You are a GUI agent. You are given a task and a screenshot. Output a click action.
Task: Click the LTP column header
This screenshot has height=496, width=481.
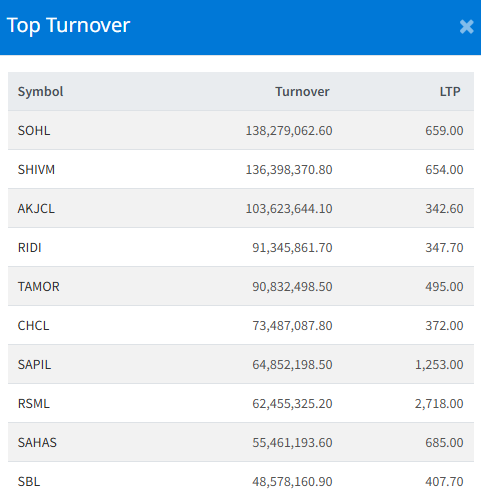click(x=450, y=92)
